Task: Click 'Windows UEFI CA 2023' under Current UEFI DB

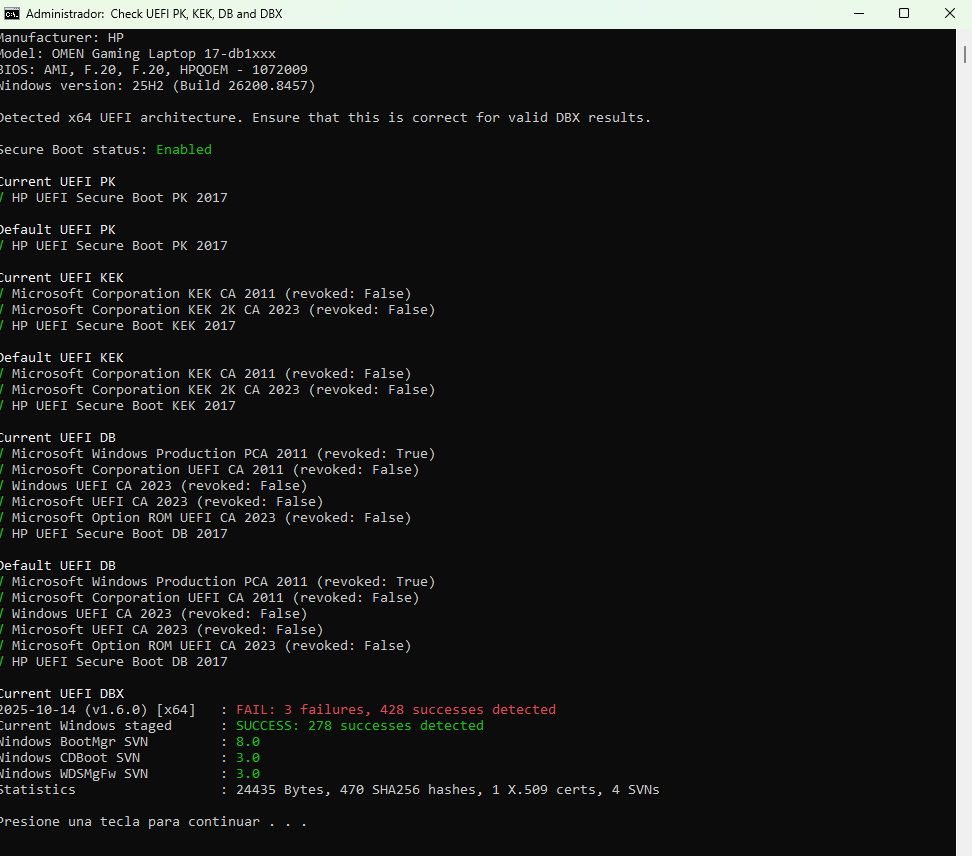Action: point(92,485)
